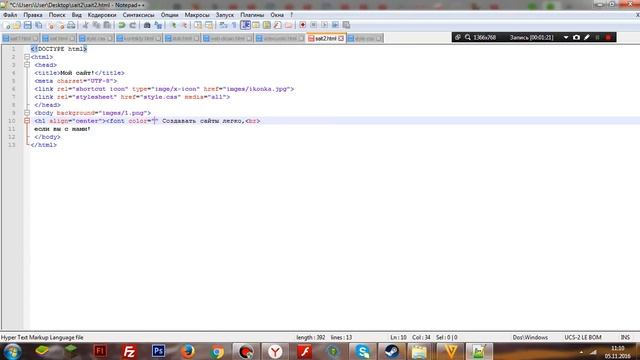Open Google Chrome from the taskbar
The height and width of the screenshot is (360, 640).
point(217,351)
